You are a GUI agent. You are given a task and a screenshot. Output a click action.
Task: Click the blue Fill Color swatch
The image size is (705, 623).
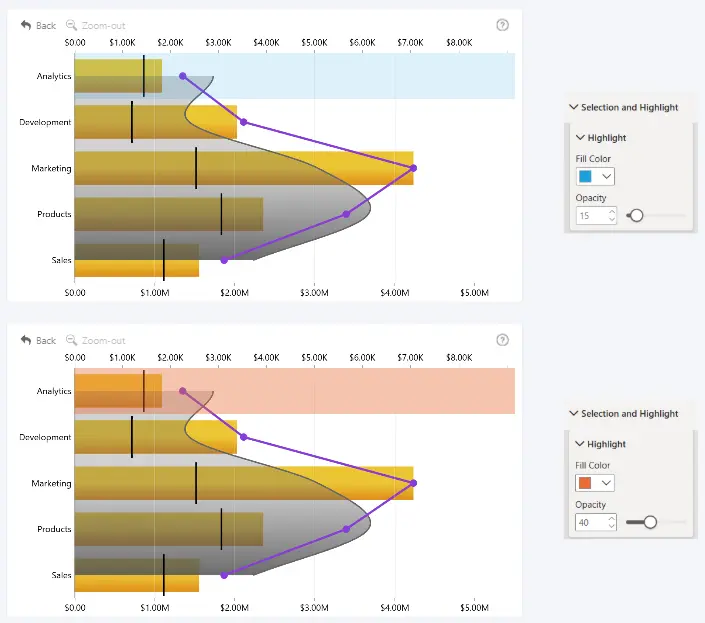click(x=585, y=176)
